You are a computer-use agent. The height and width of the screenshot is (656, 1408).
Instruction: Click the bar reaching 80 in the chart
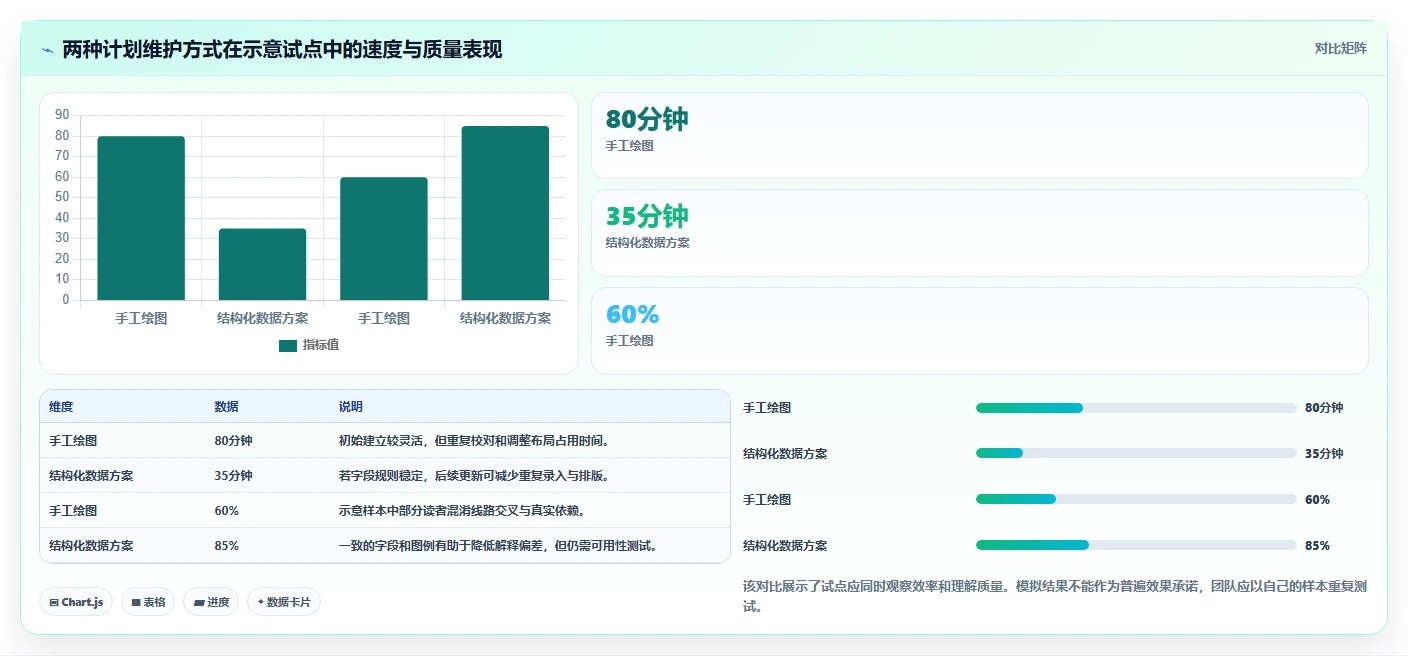pos(141,218)
